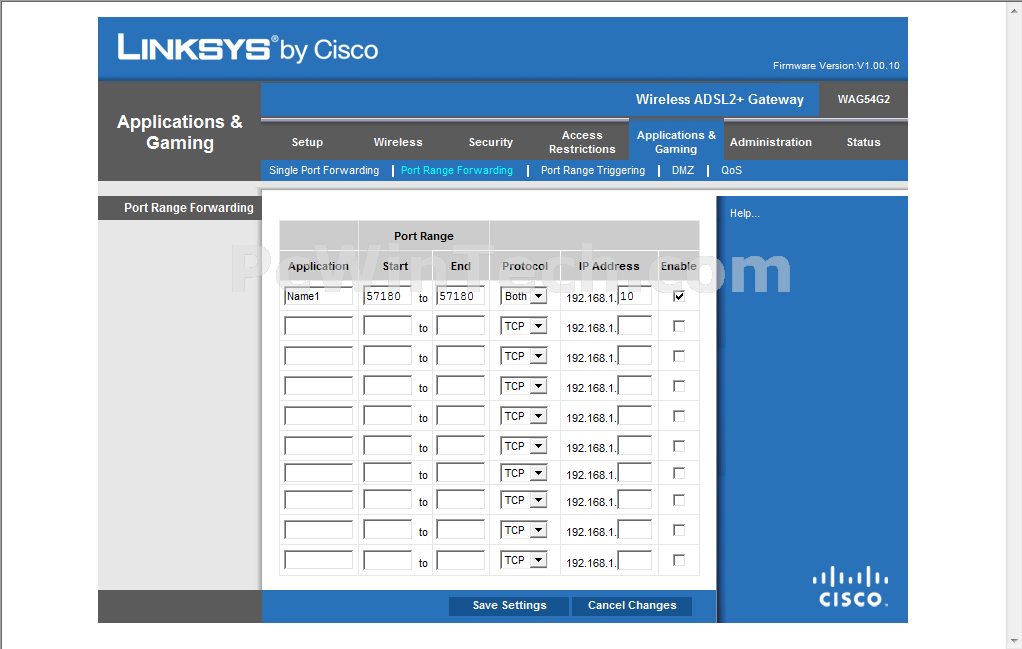Open the Port Range Triggering sub-tab
The width and height of the screenshot is (1022, 649).
tap(592, 170)
